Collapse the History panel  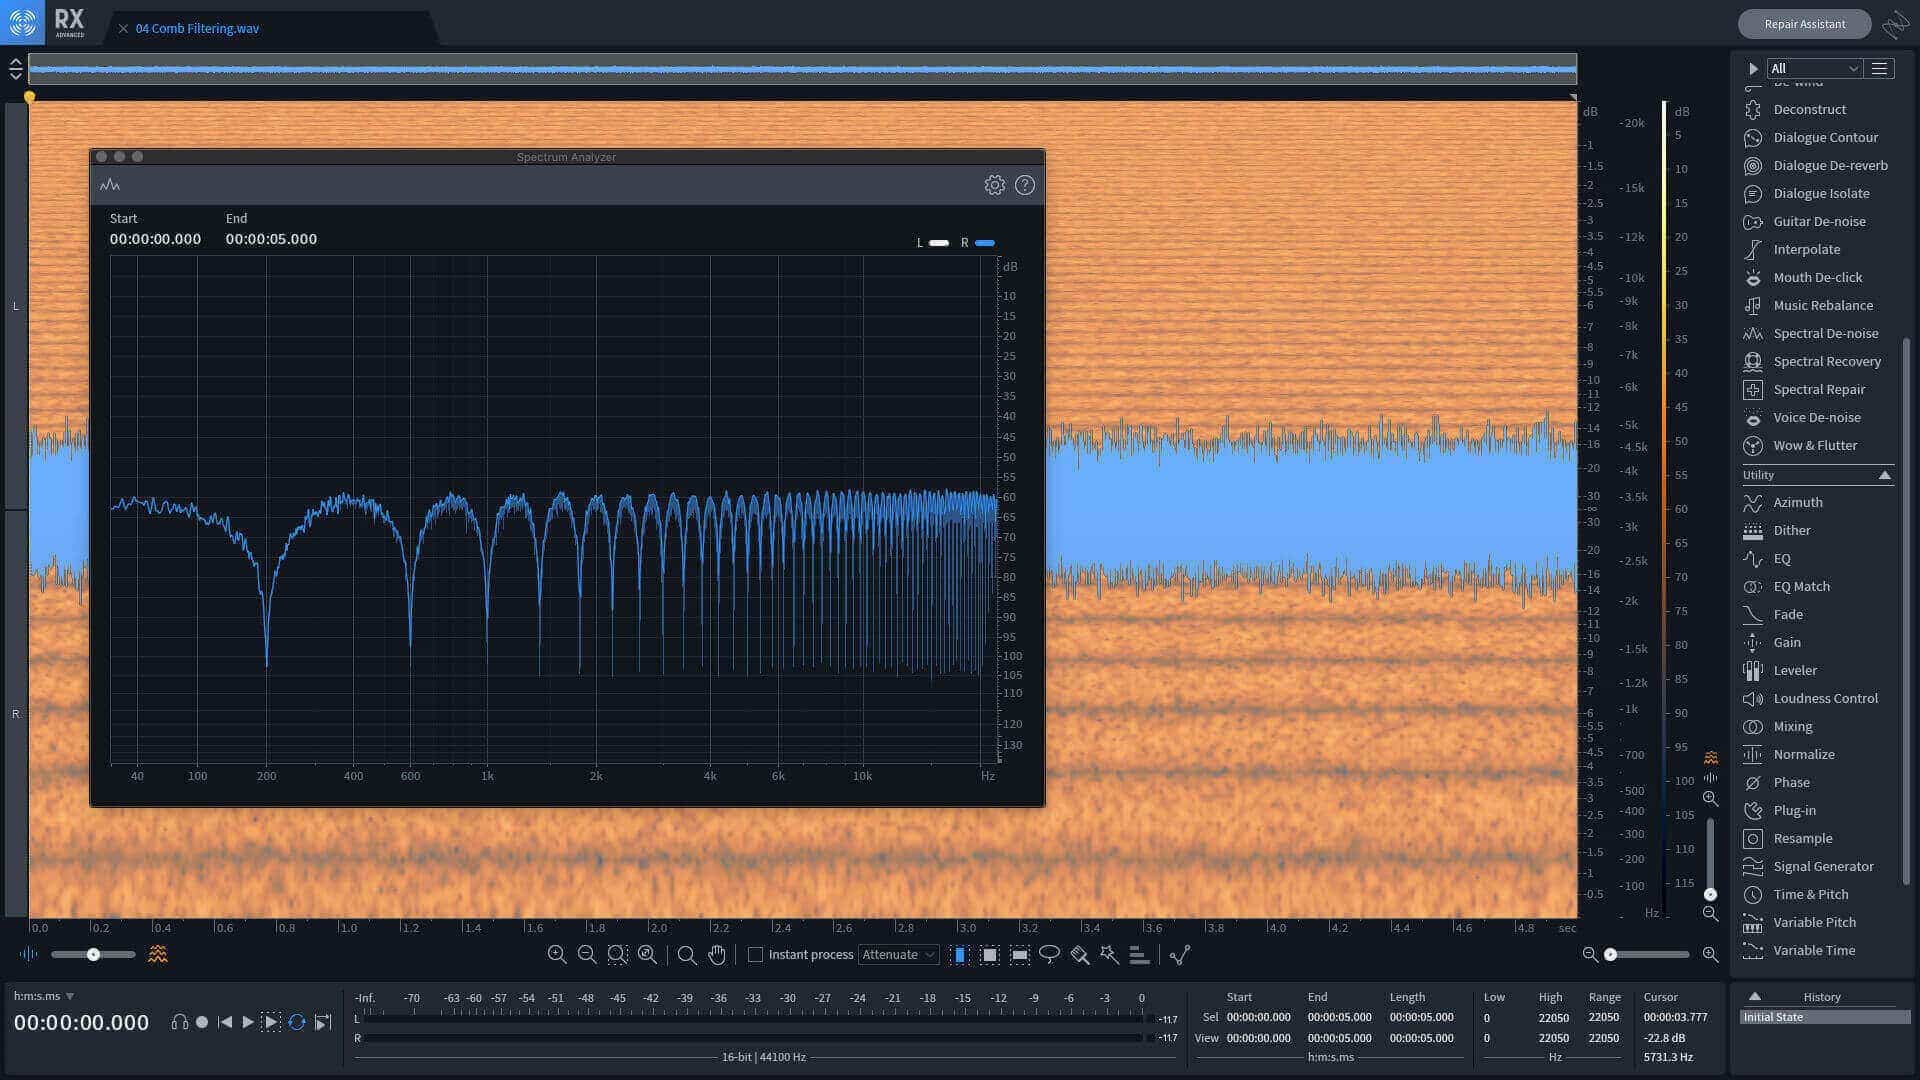pos(1755,996)
